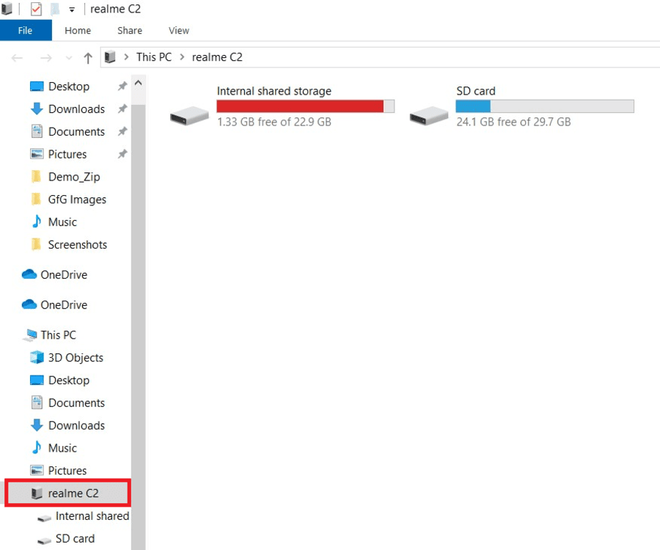Switch to the Home ribbon tab
This screenshot has height=550, width=660.
(77, 31)
